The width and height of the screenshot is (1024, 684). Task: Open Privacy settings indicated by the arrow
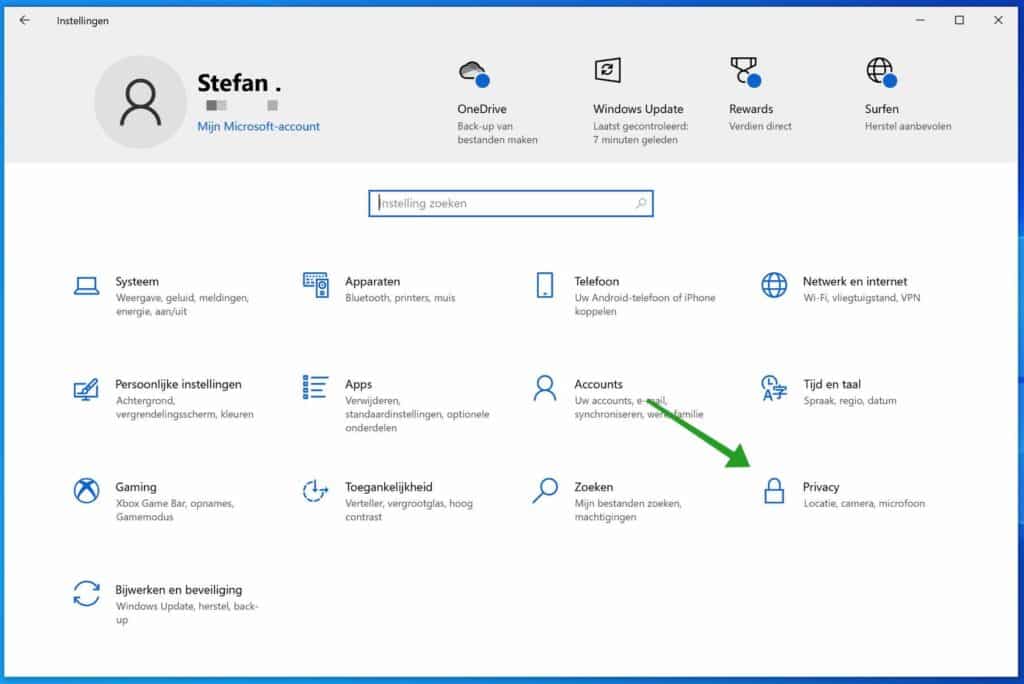coord(822,488)
